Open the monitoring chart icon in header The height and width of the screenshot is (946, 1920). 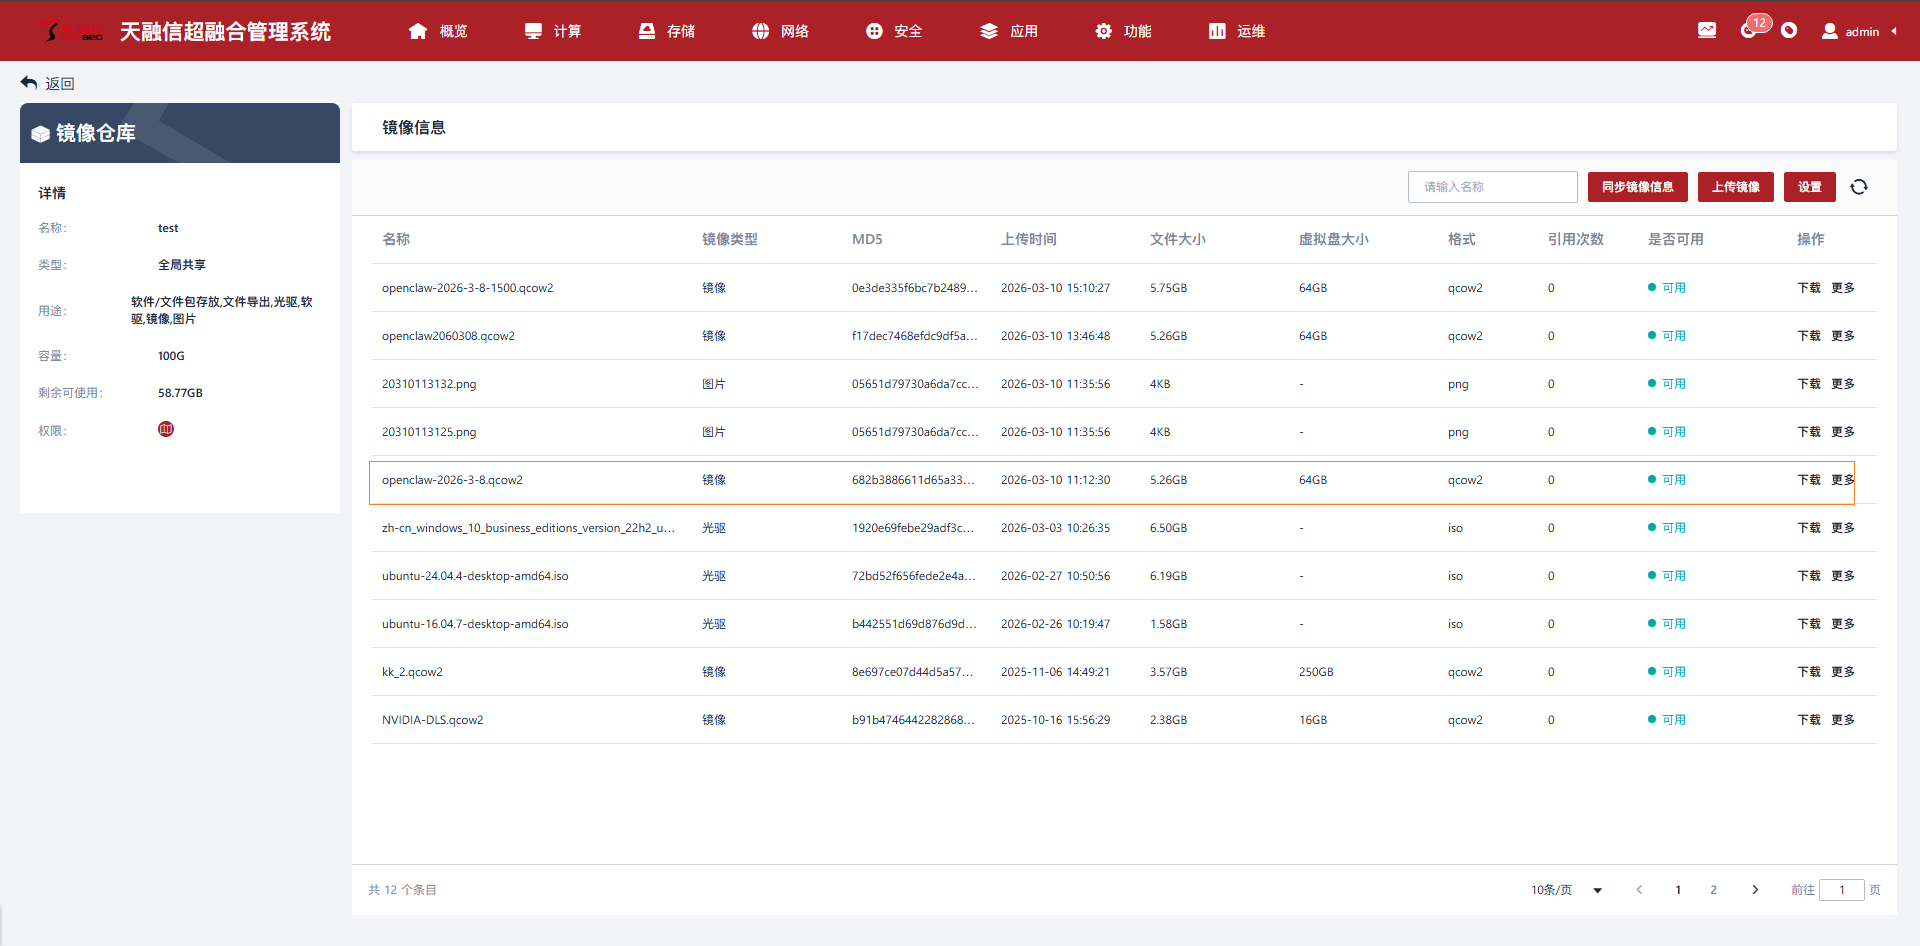[1707, 31]
